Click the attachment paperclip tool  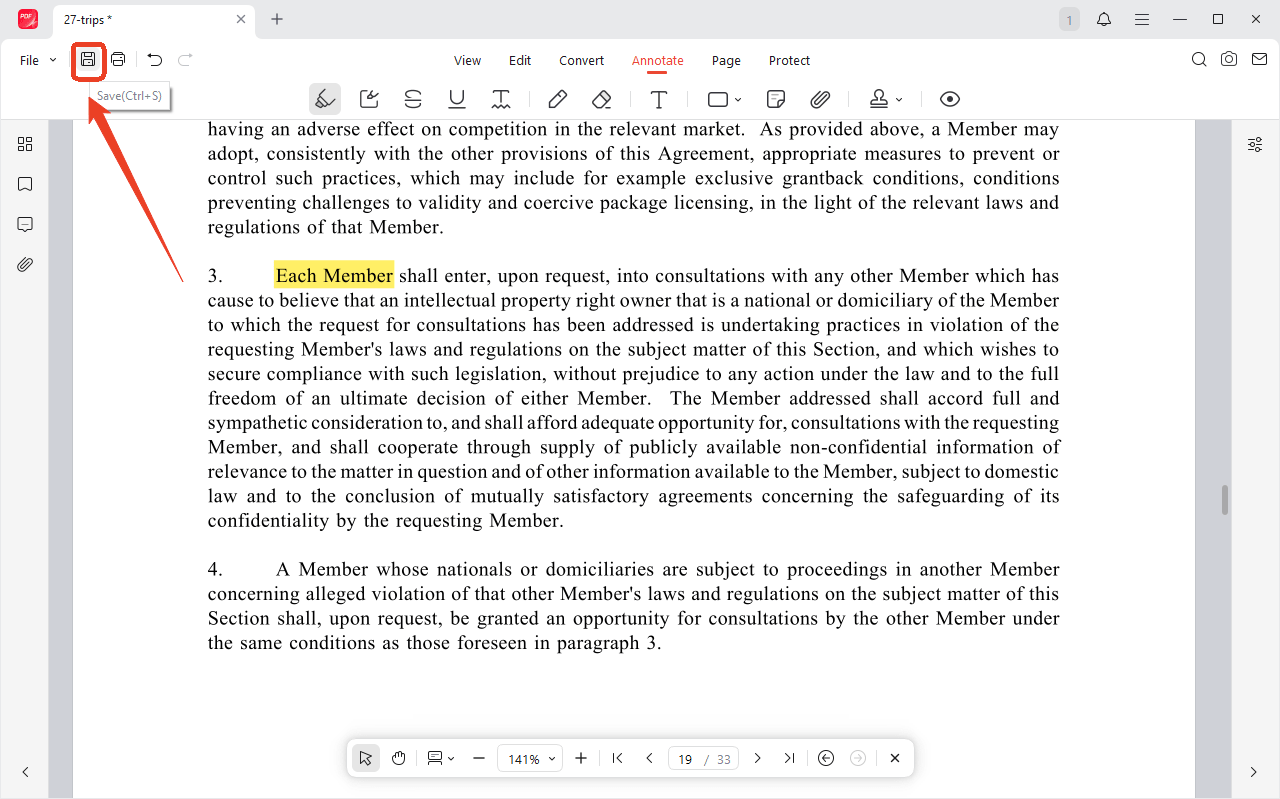click(820, 99)
